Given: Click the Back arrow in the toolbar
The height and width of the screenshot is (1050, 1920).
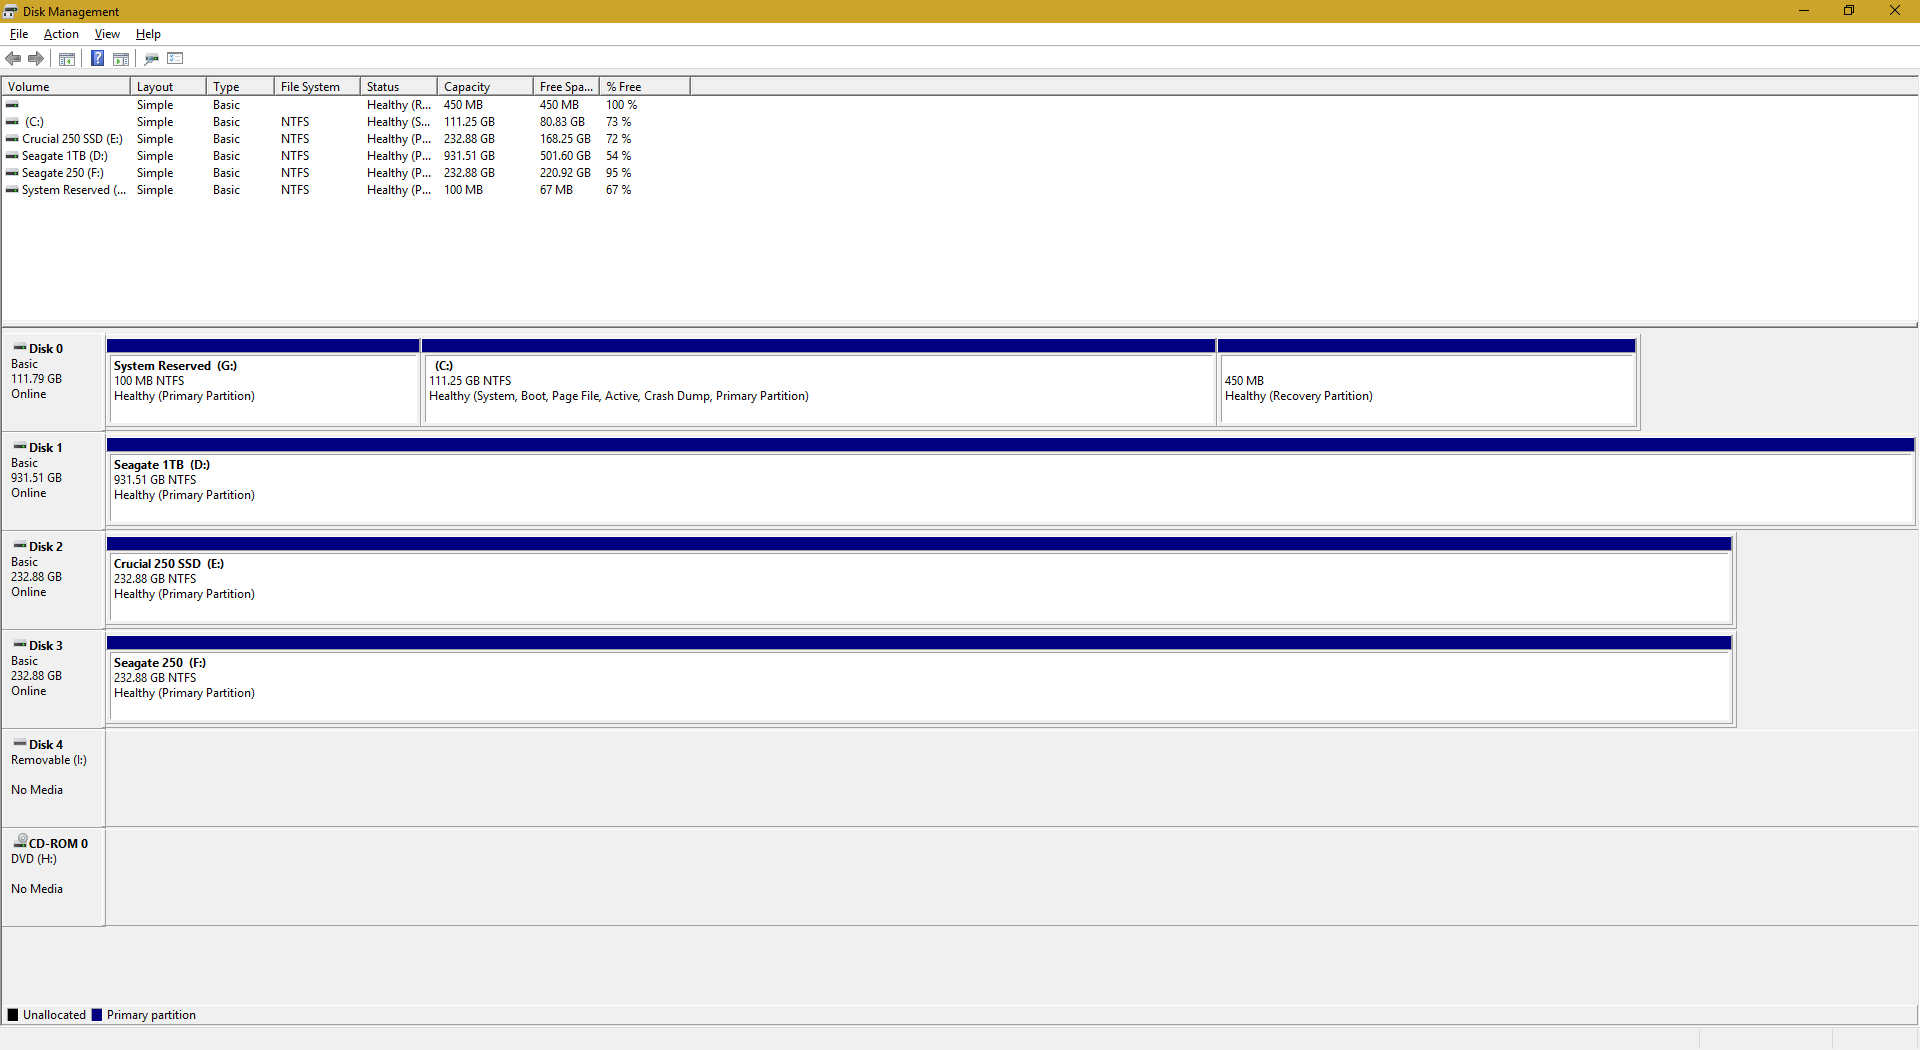Looking at the screenshot, I should click(13, 59).
